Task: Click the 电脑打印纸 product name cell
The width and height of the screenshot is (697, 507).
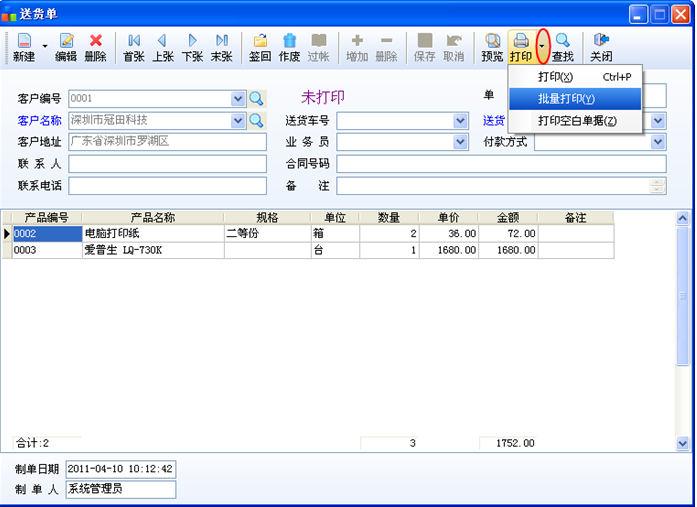Action: [x=153, y=233]
